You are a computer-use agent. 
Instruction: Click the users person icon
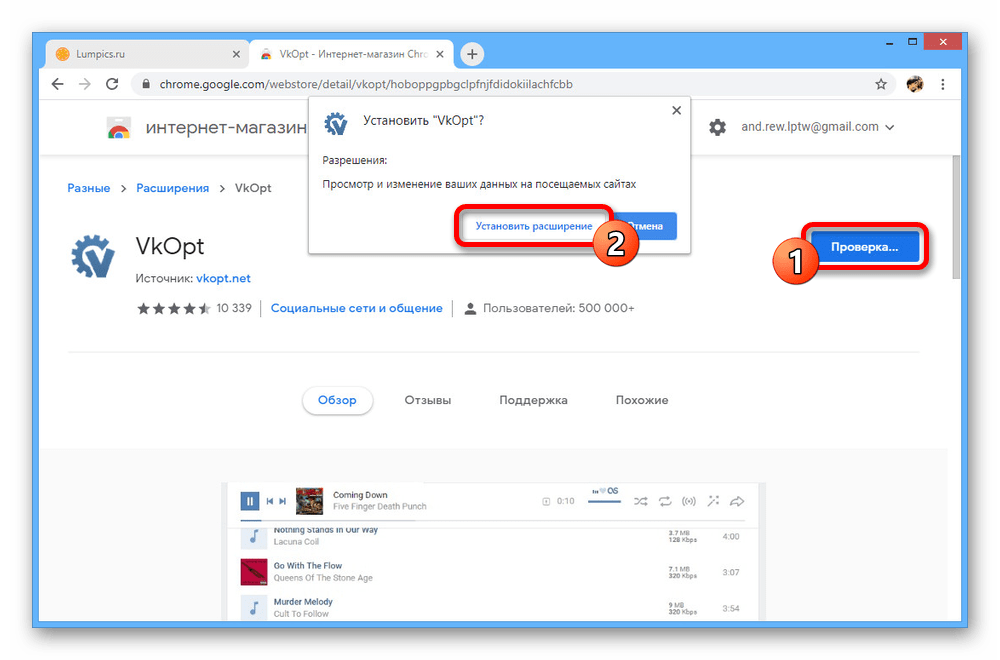pyautogui.click(x=470, y=309)
